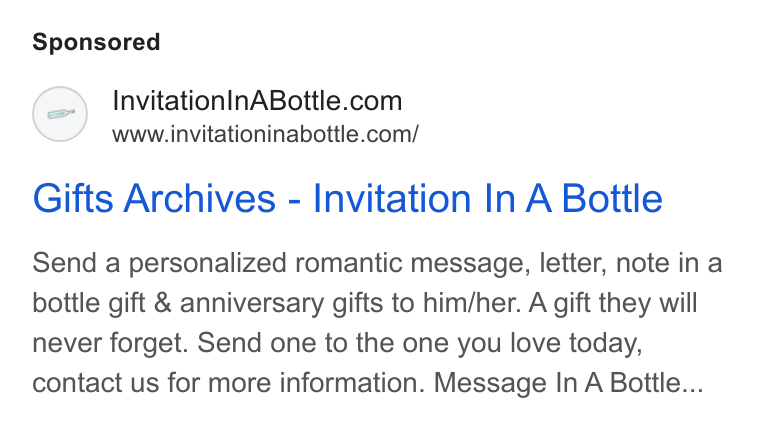Screen dimensions: 760x426
Task: Click the word "Archives" in the headline
Action: [200, 199]
